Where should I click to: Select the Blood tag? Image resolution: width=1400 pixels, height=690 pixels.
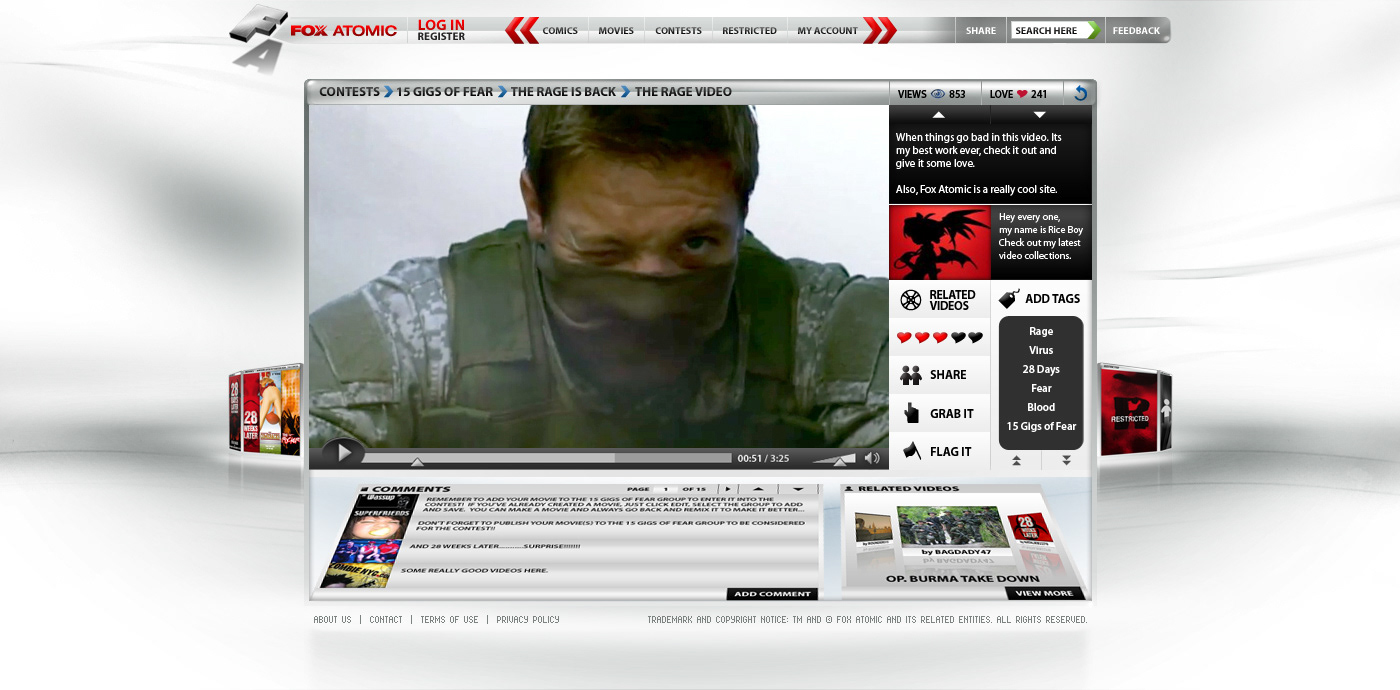tap(1041, 408)
